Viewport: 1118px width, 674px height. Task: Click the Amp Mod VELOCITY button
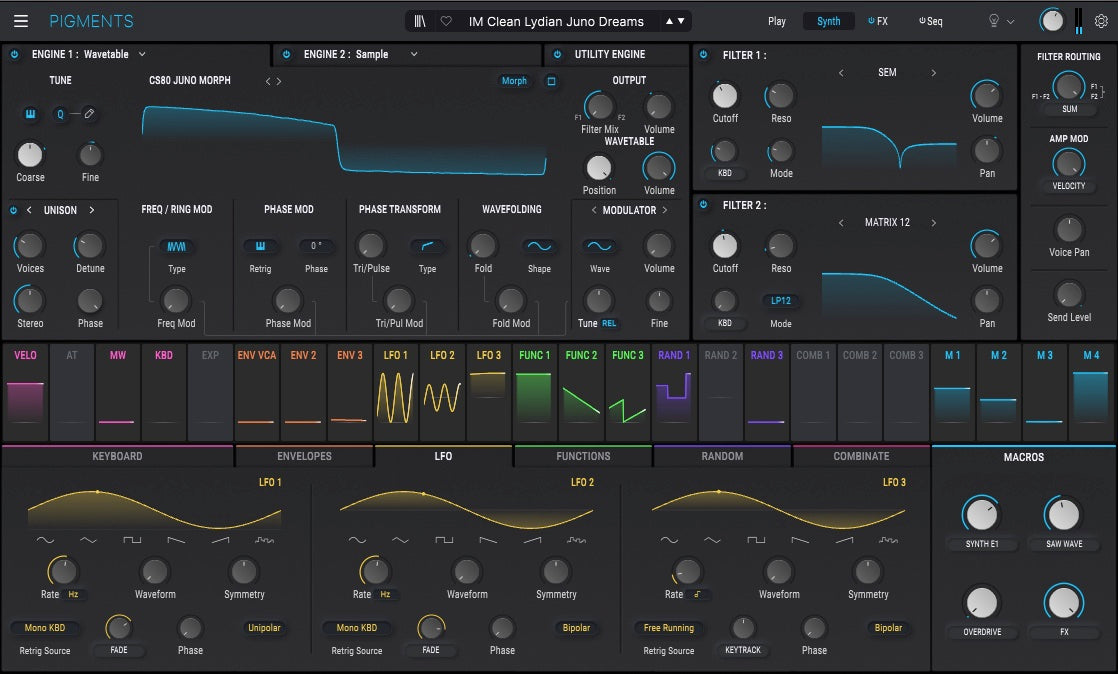click(1069, 185)
